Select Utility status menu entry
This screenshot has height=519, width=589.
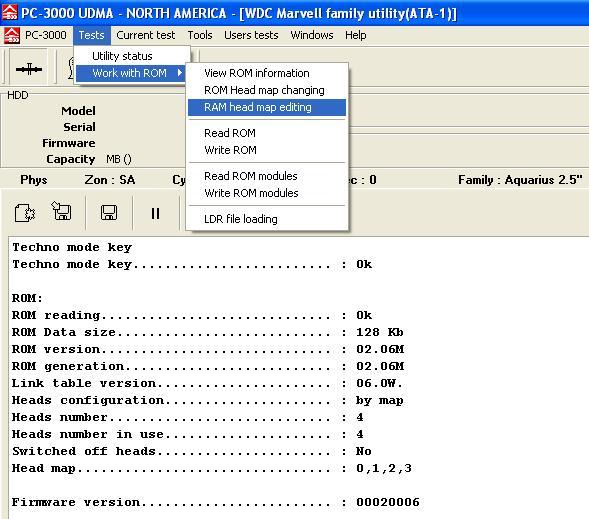122,56
